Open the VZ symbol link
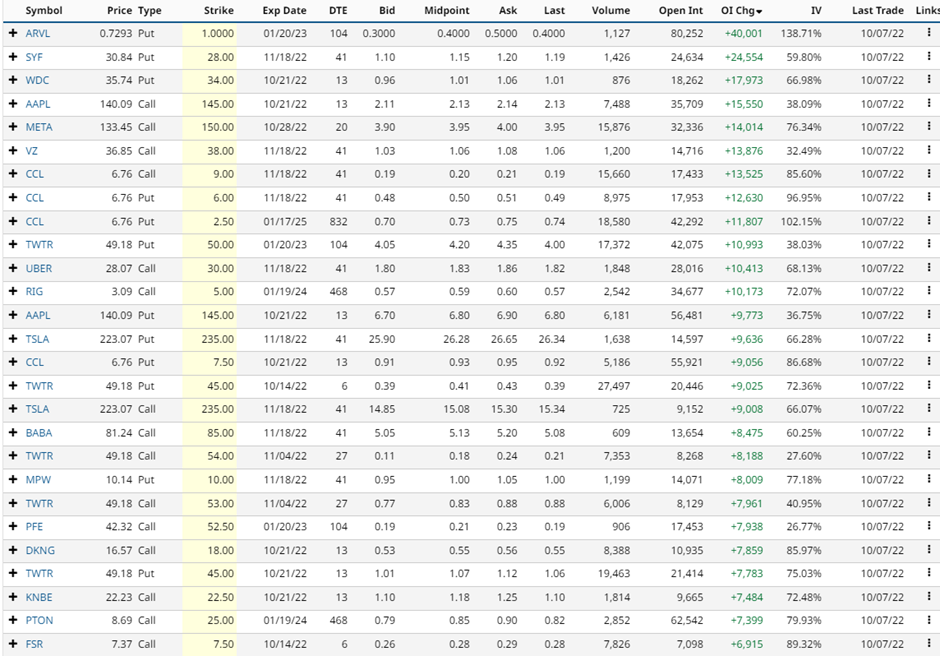This screenshot has height=656, width=940. click(x=31, y=151)
